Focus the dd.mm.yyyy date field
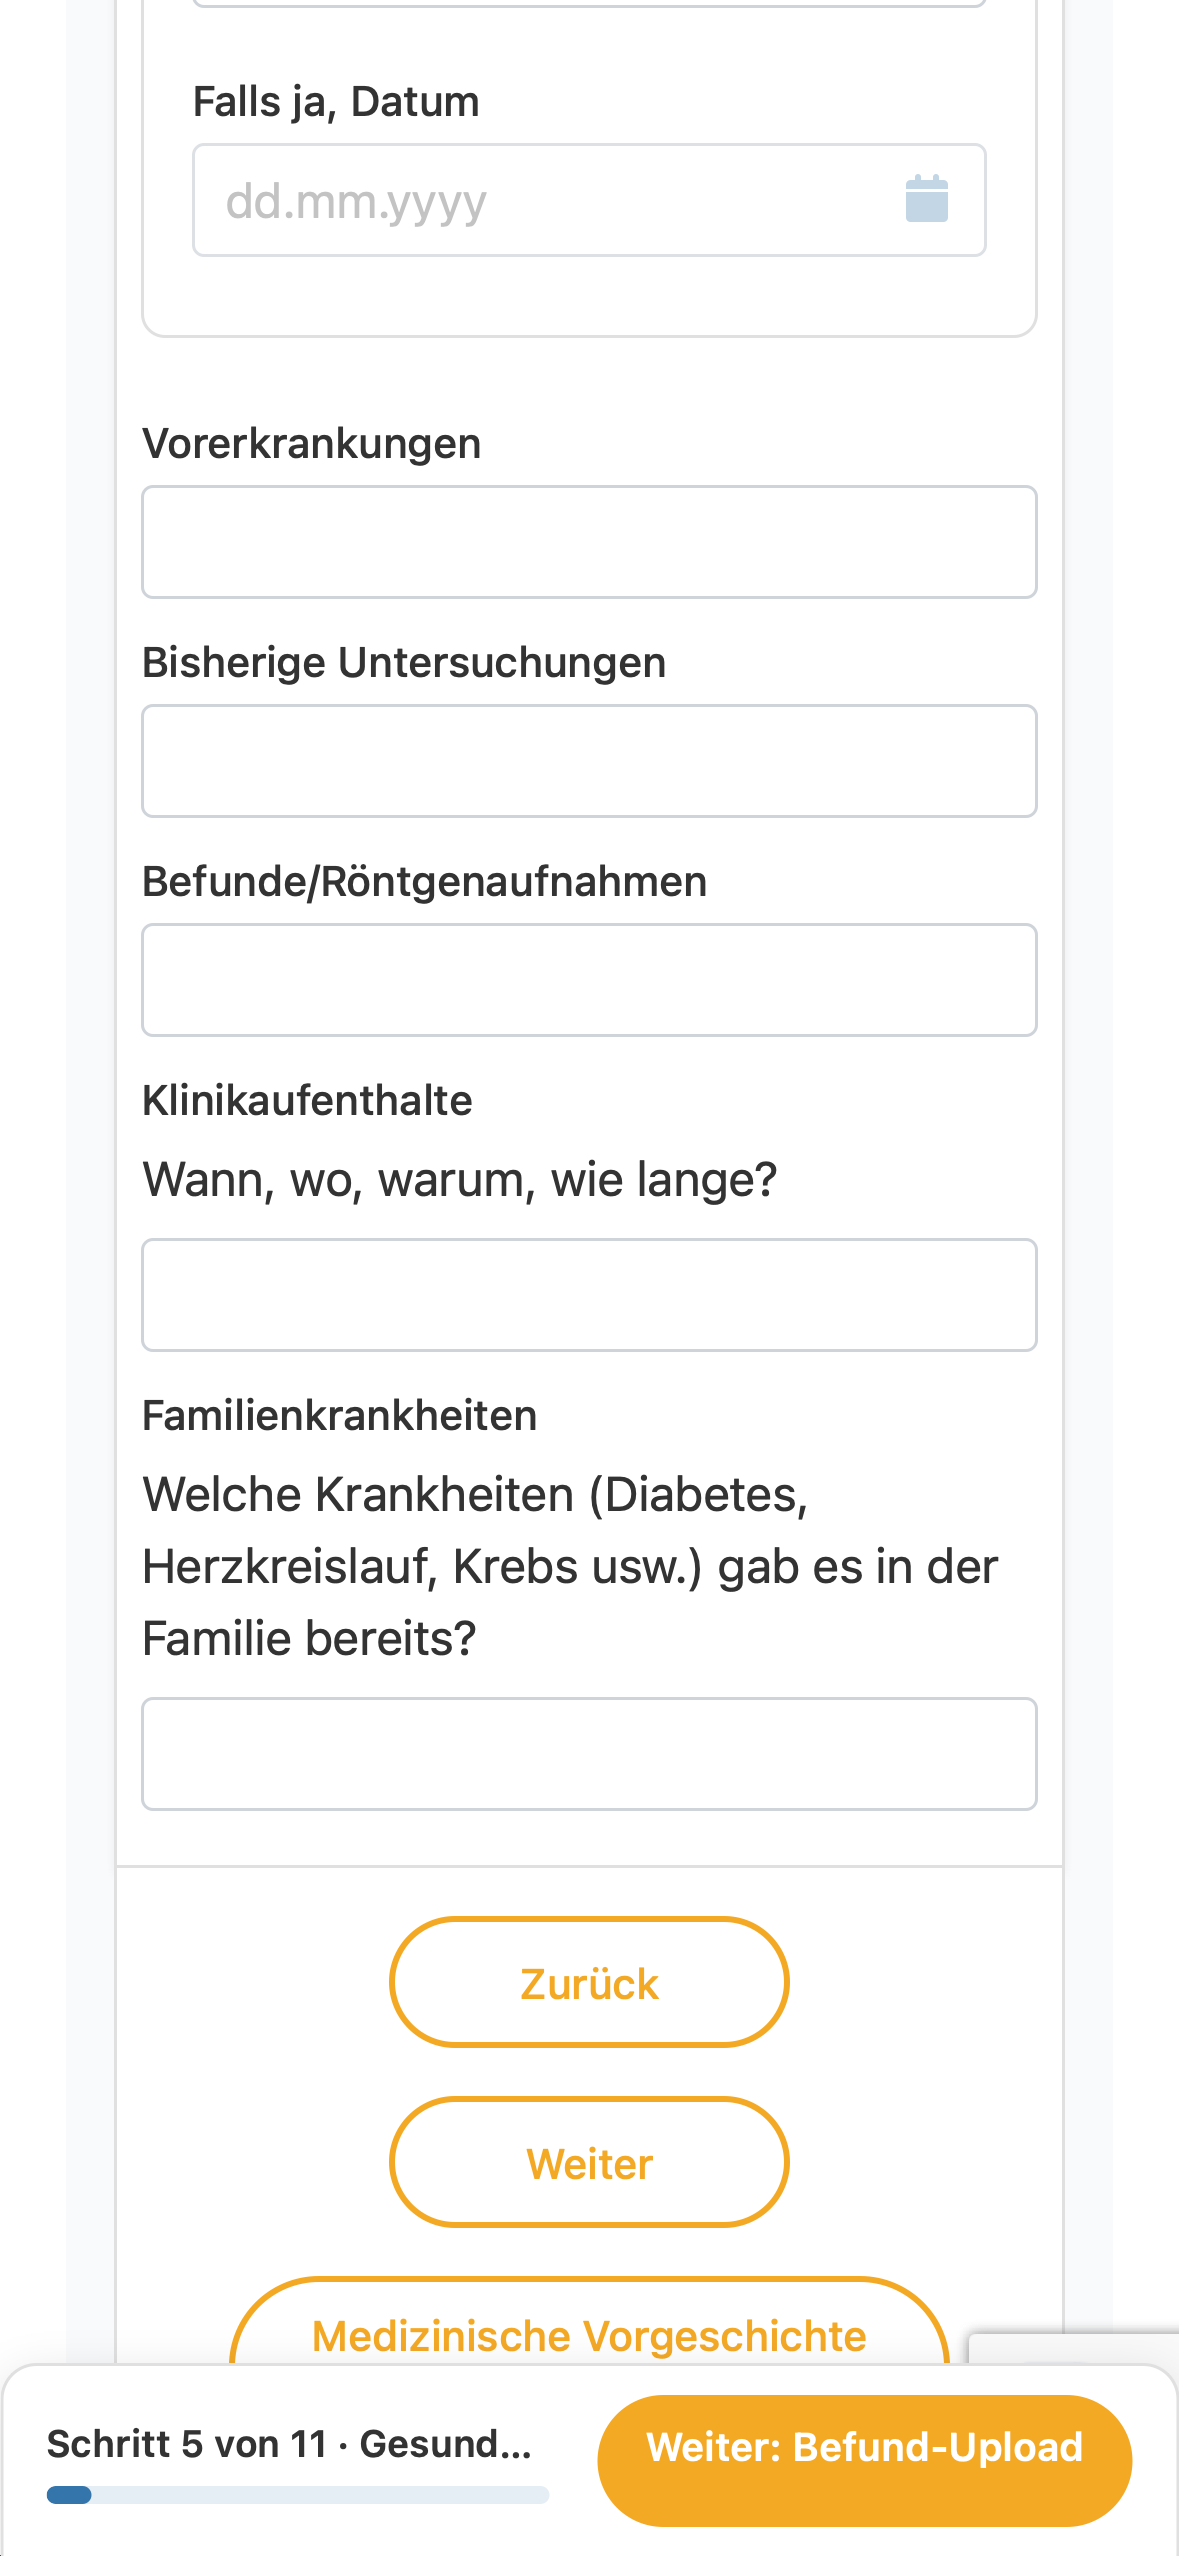This screenshot has height=2556, width=1179. [x=589, y=200]
